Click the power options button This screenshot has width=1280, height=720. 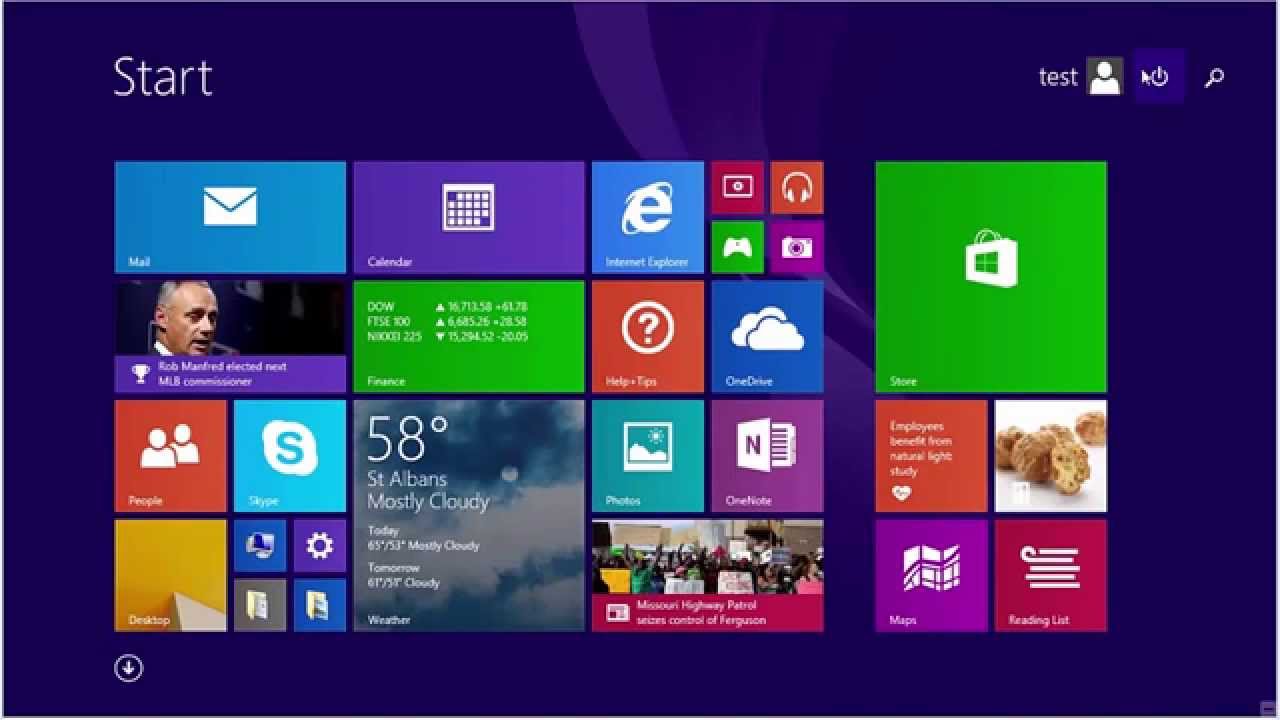pyautogui.click(x=1159, y=76)
